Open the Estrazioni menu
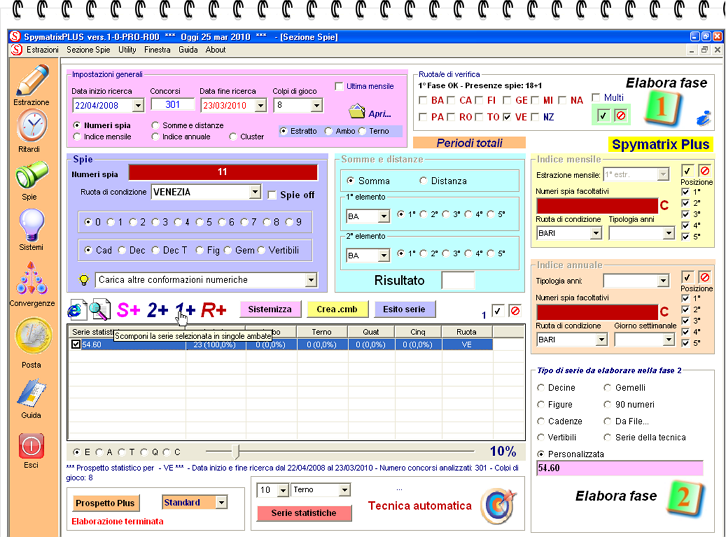726x537 pixels. point(42,50)
